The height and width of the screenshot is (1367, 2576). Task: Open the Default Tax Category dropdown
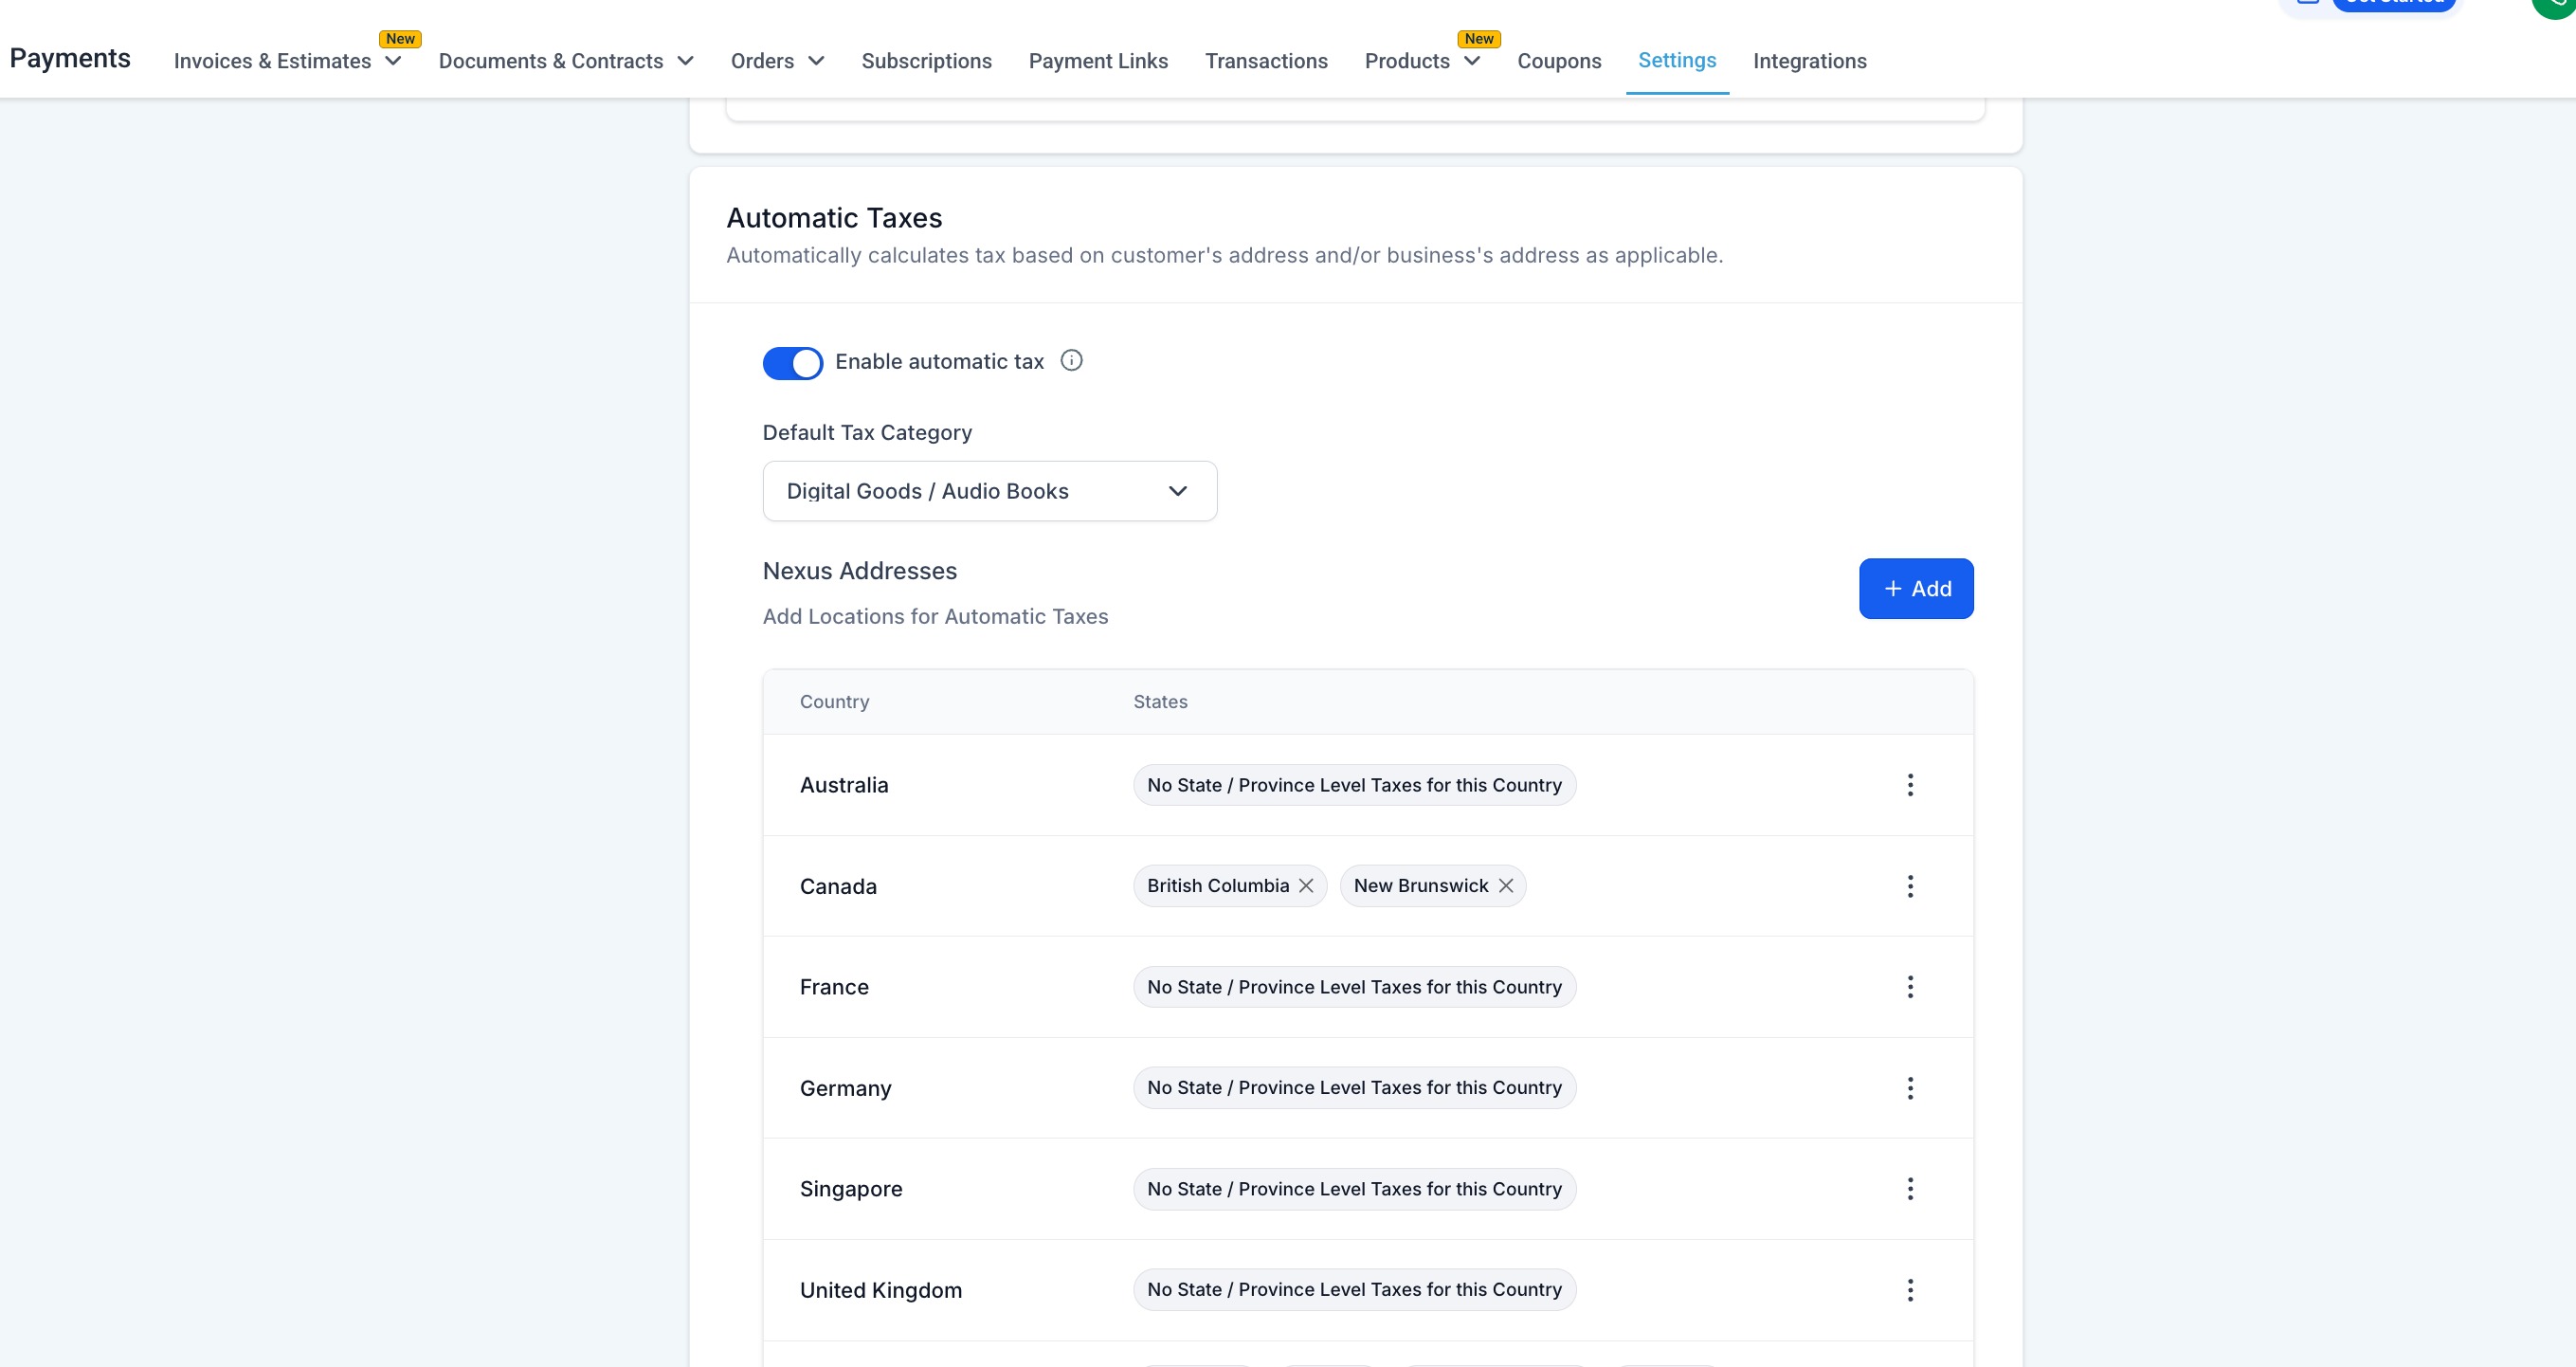point(989,491)
